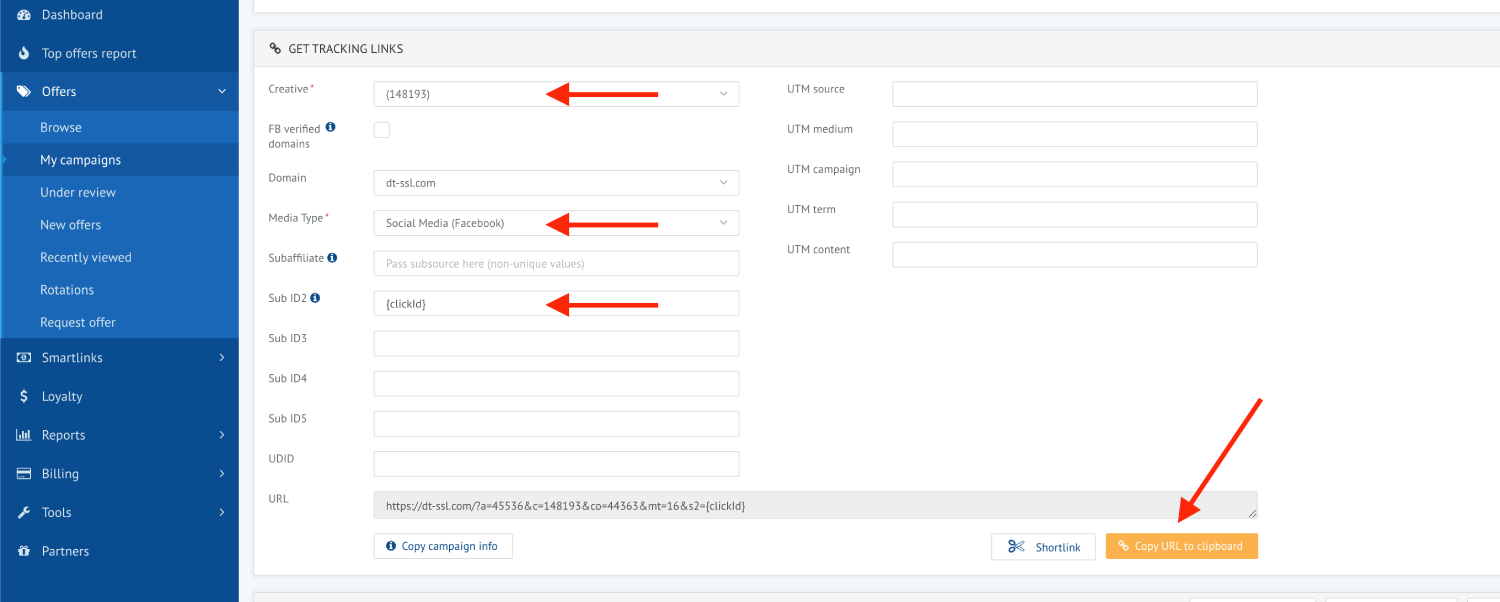Tick the FB verified domains checkbox
This screenshot has width=1500, height=602.
[382, 130]
